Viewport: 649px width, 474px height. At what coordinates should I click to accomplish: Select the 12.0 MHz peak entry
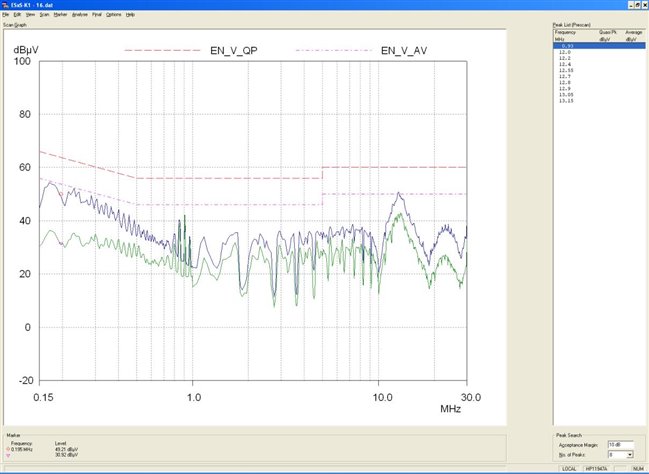click(566, 52)
